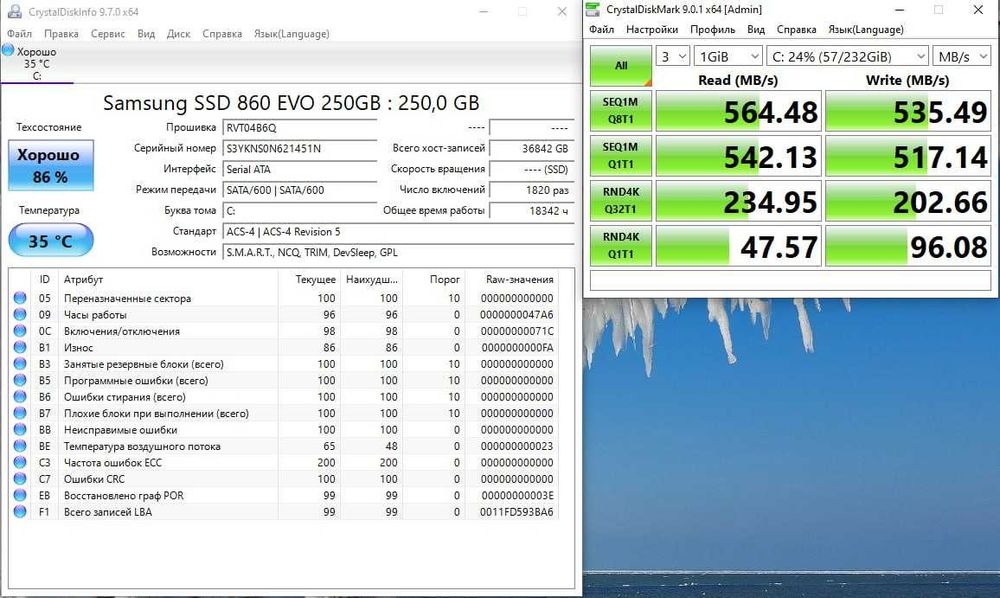This screenshot has width=1000, height=598.
Task: Open Справка menu in CrystalDiskMark
Action: [x=797, y=29]
